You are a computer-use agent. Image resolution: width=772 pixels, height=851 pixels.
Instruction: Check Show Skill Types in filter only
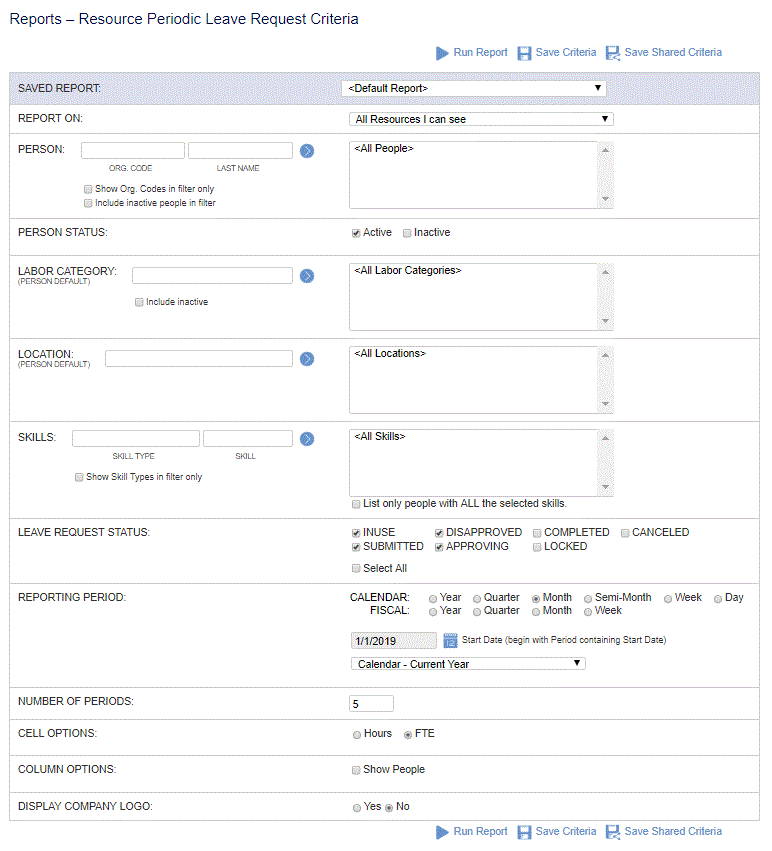(x=79, y=477)
